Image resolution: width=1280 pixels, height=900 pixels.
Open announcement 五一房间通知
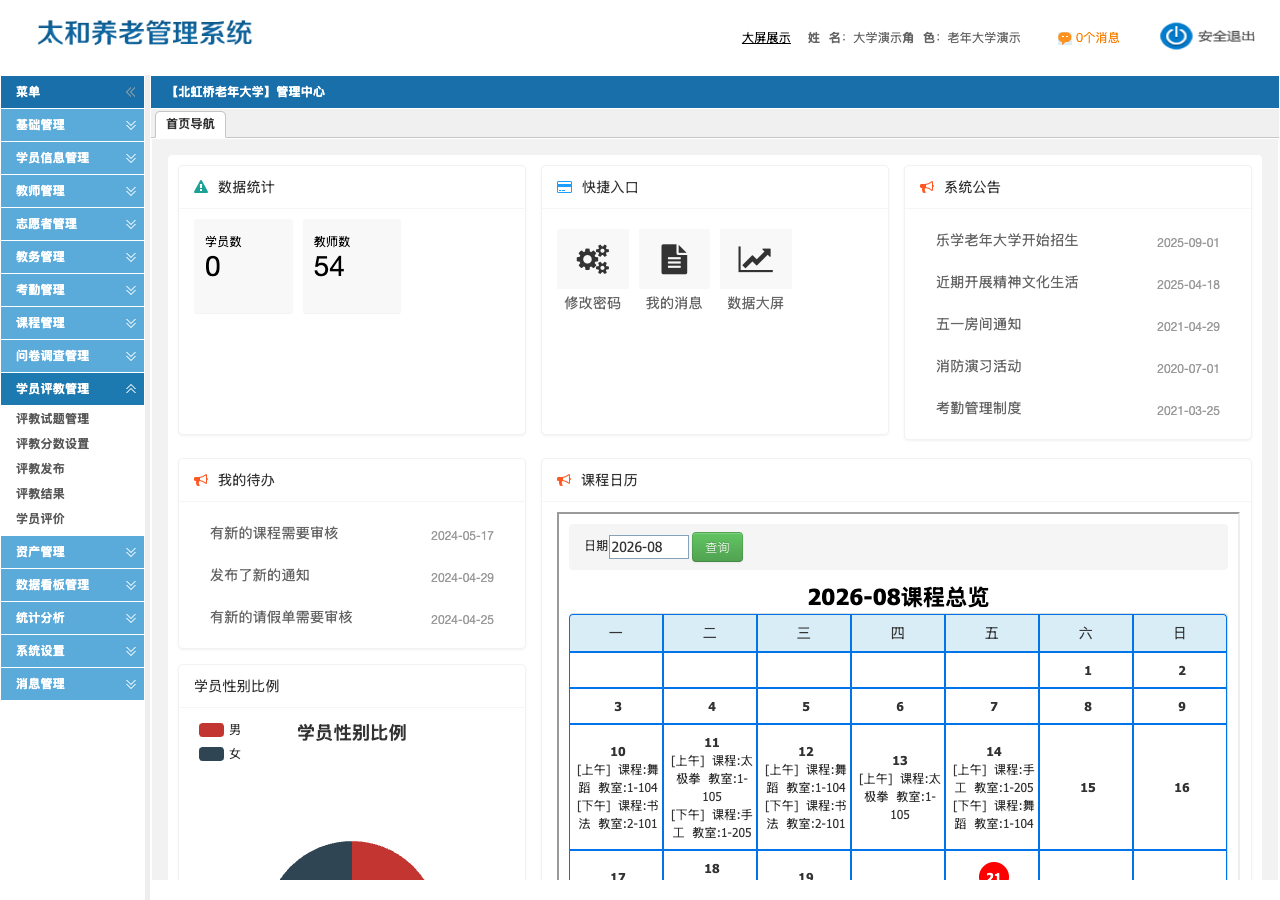(978, 324)
